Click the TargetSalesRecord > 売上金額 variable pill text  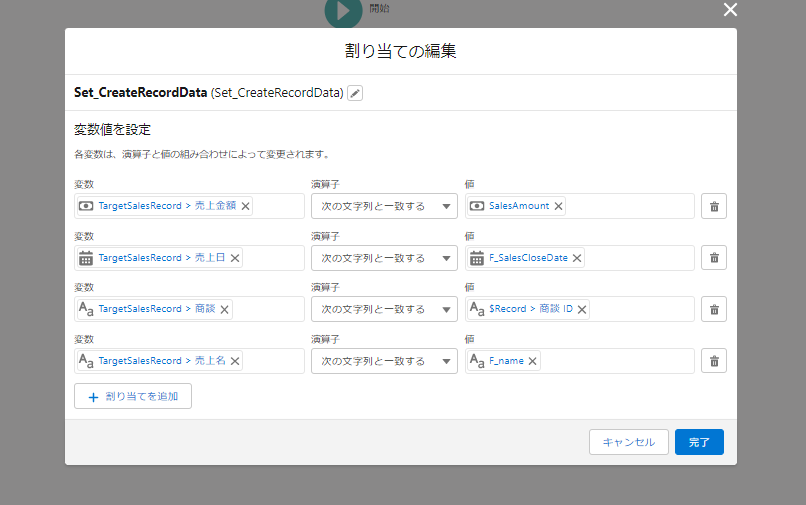[x=167, y=206]
